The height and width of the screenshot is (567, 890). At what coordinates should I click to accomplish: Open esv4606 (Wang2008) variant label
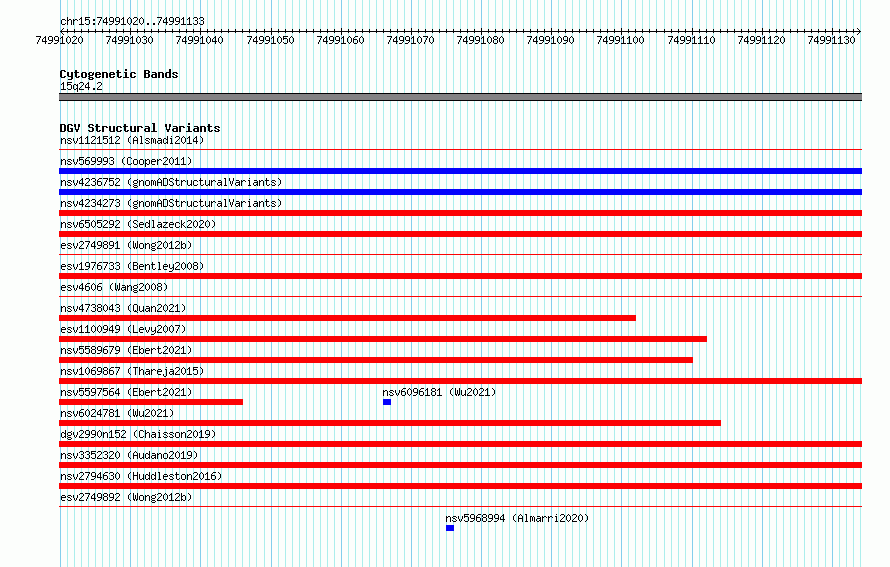click(114, 287)
